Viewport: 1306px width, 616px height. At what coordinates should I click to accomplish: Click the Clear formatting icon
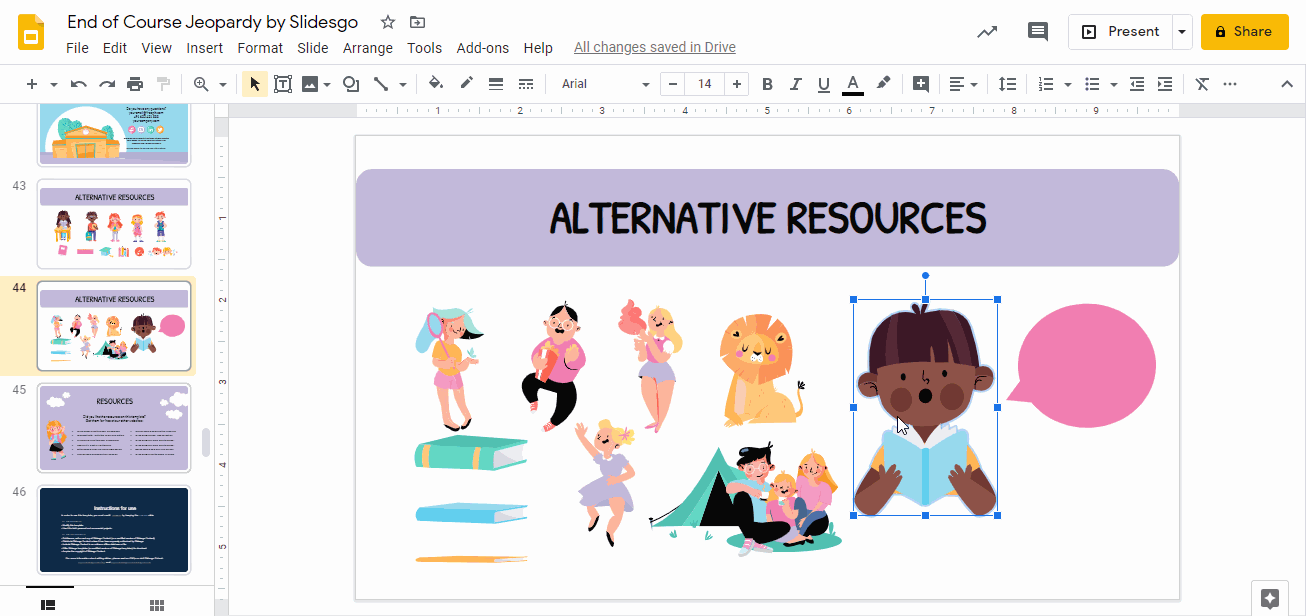click(x=1201, y=84)
